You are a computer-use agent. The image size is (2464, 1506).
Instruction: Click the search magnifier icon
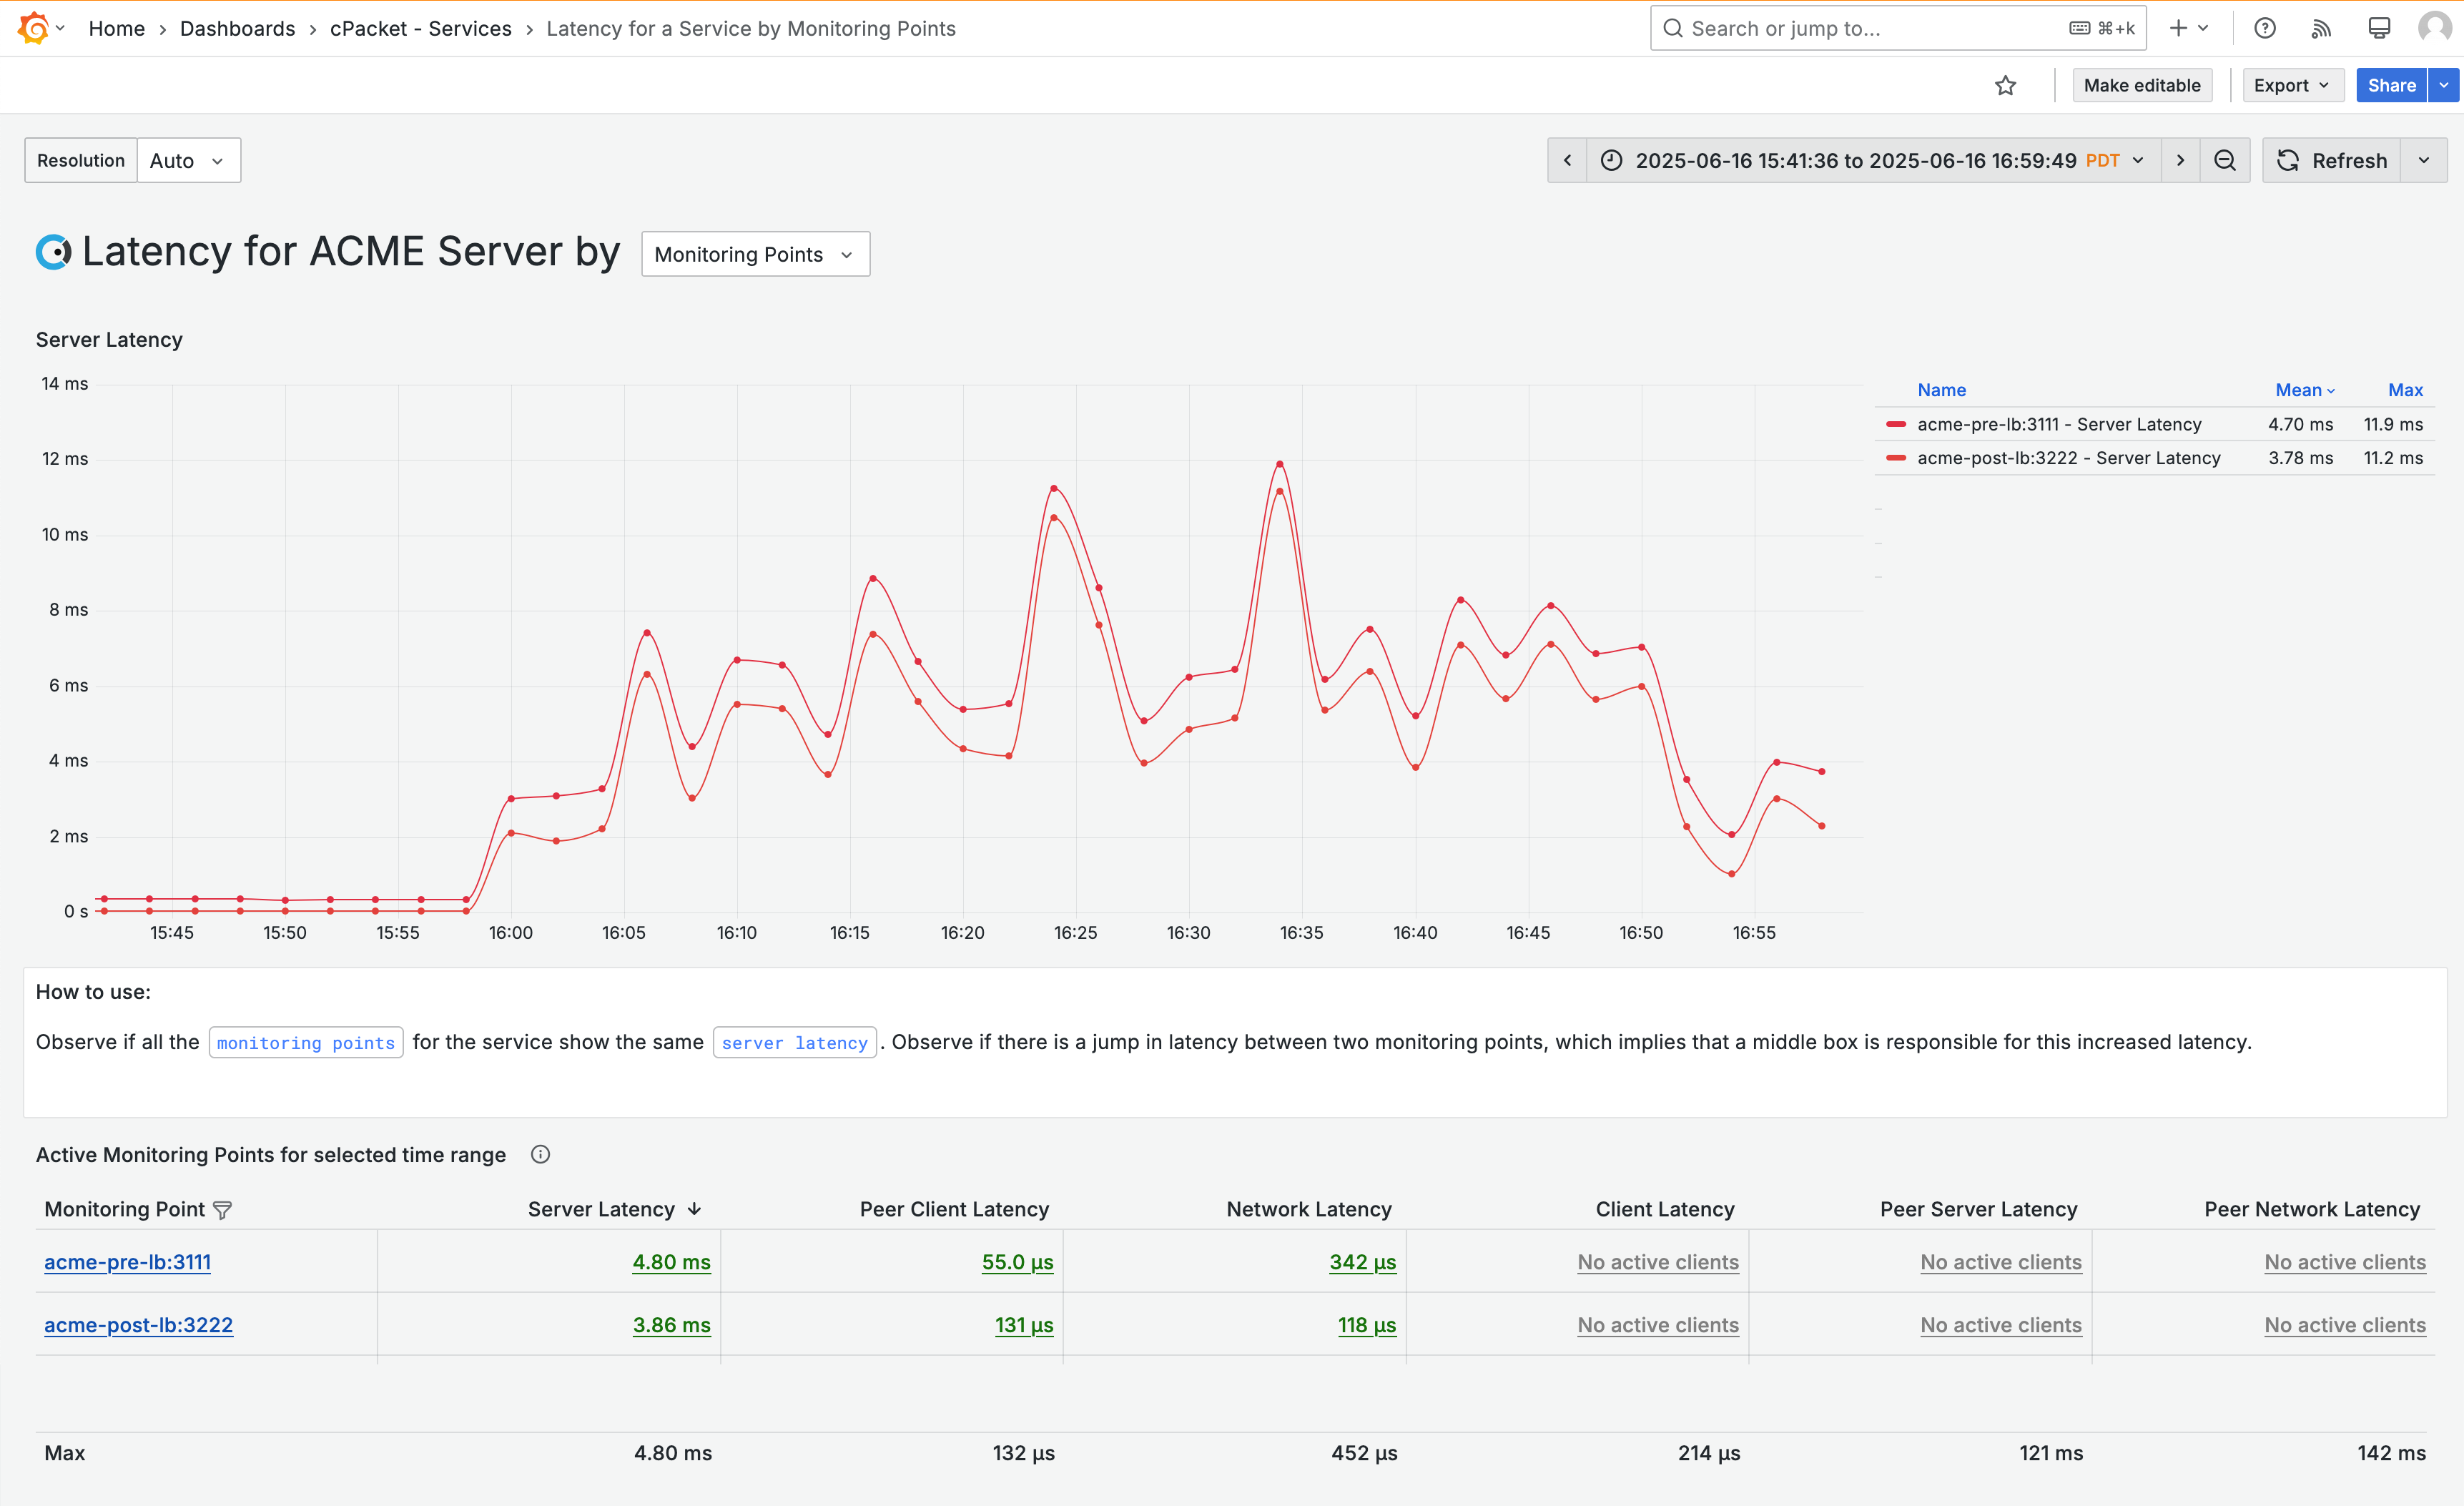tap(1672, 28)
